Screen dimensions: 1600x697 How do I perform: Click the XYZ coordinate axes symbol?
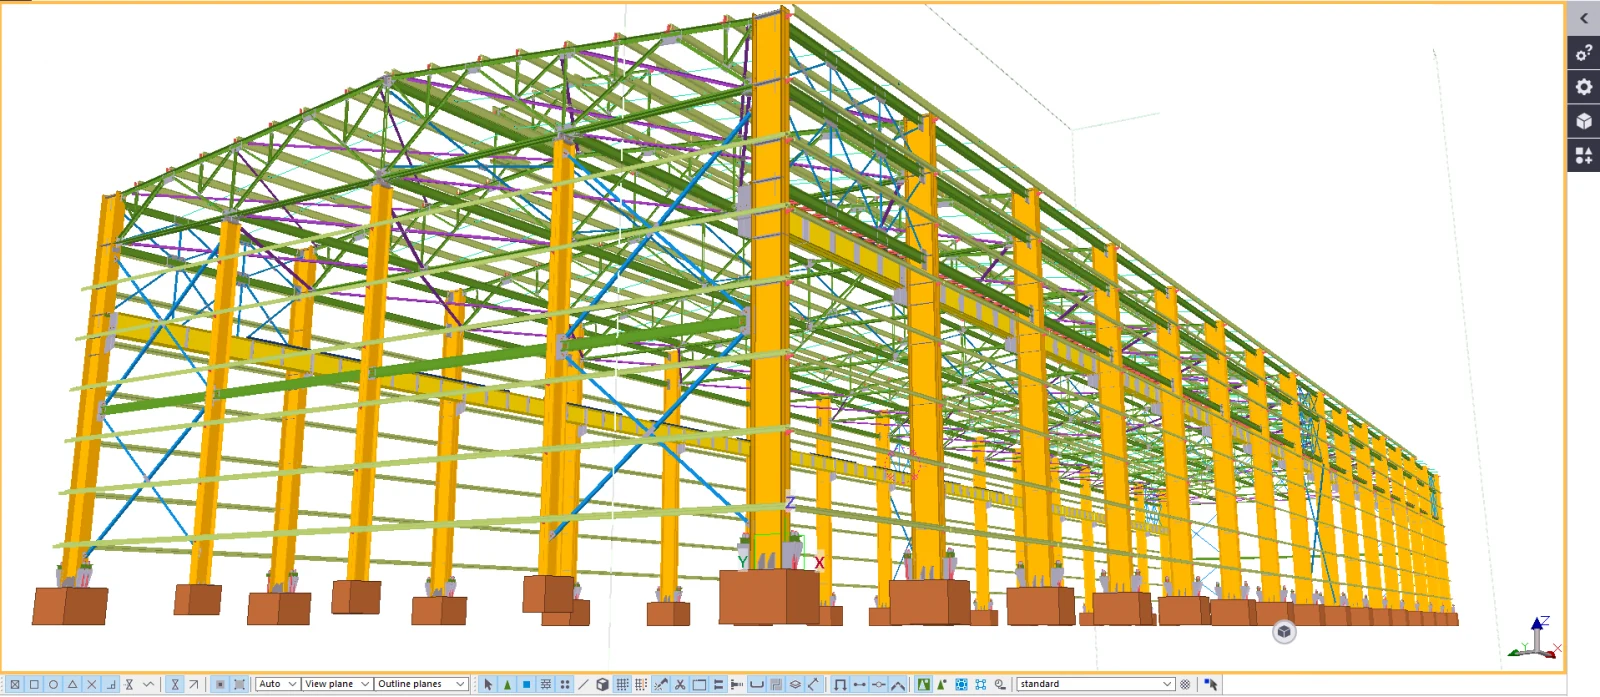tap(1536, 638)
